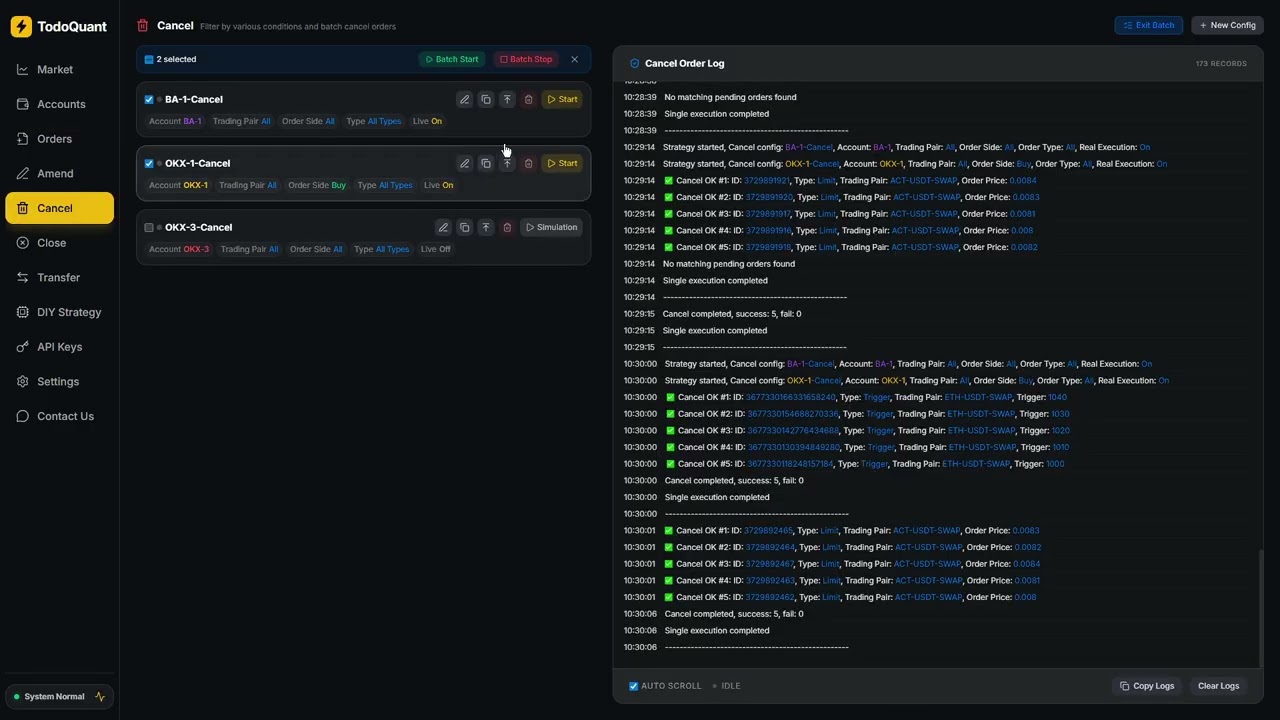Click the system status activity pulse icon
Image resolution: width=1280 pixels, height=720 pixels.
100,697
